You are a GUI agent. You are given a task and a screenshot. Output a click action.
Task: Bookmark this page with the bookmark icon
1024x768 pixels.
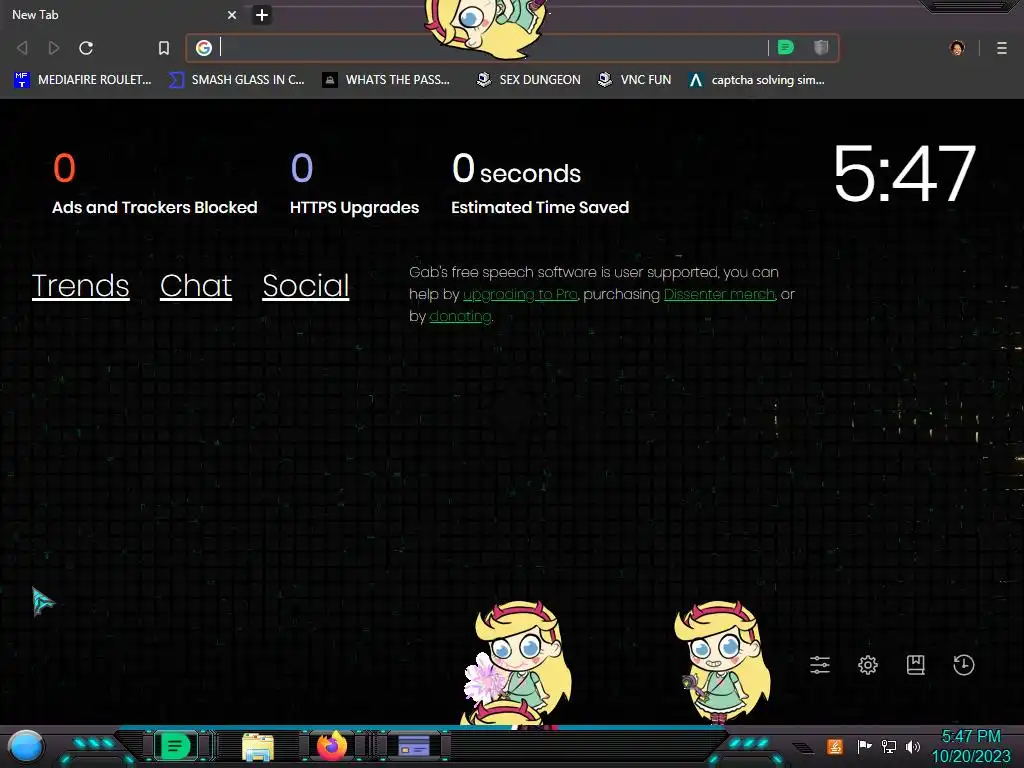164,48
